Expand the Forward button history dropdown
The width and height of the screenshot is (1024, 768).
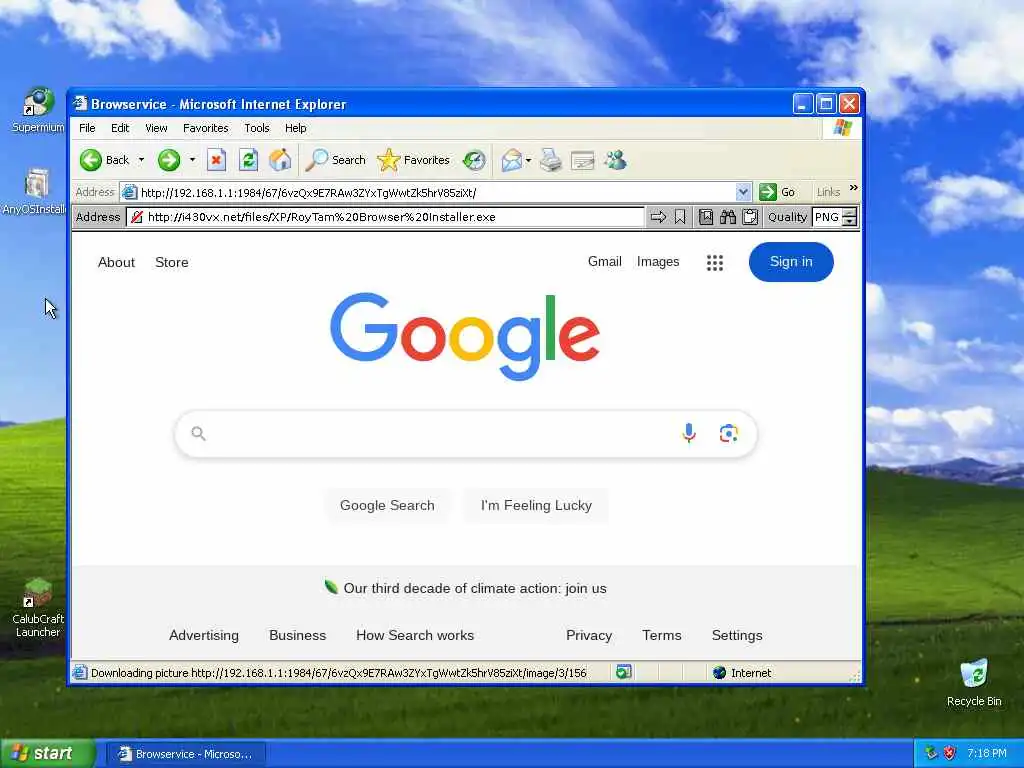point(192,160)
